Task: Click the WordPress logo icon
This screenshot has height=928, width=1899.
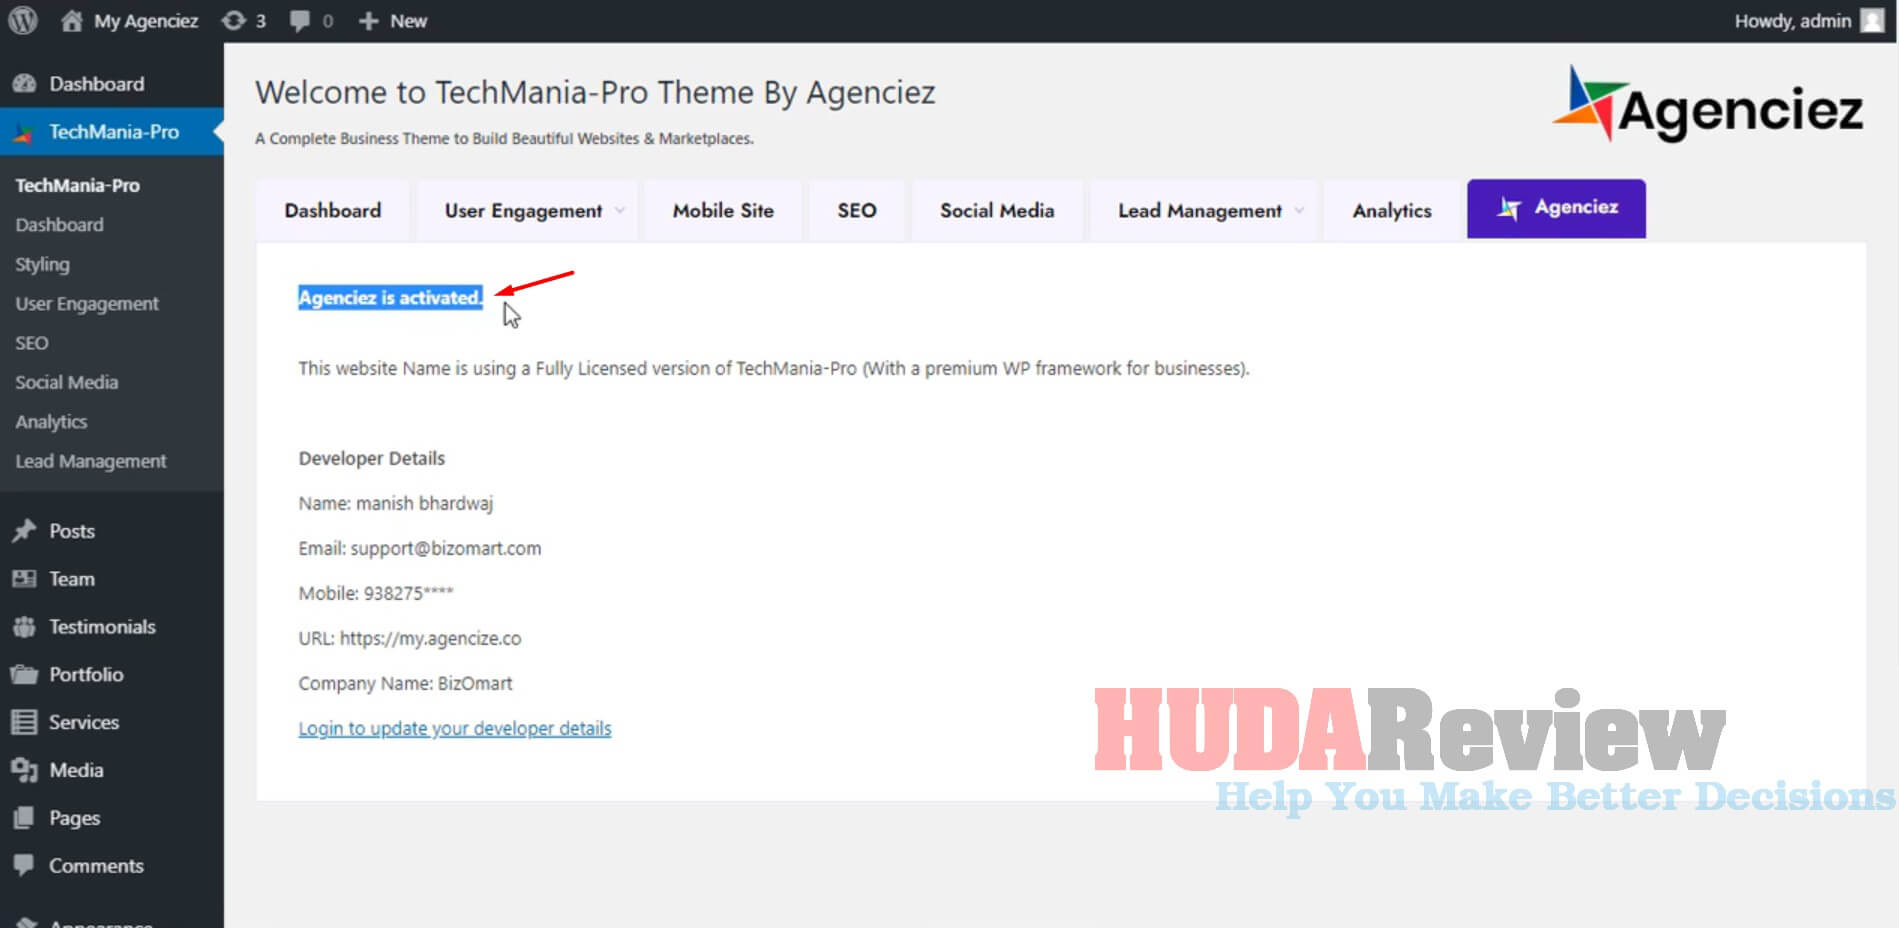Action: point(22,20)
